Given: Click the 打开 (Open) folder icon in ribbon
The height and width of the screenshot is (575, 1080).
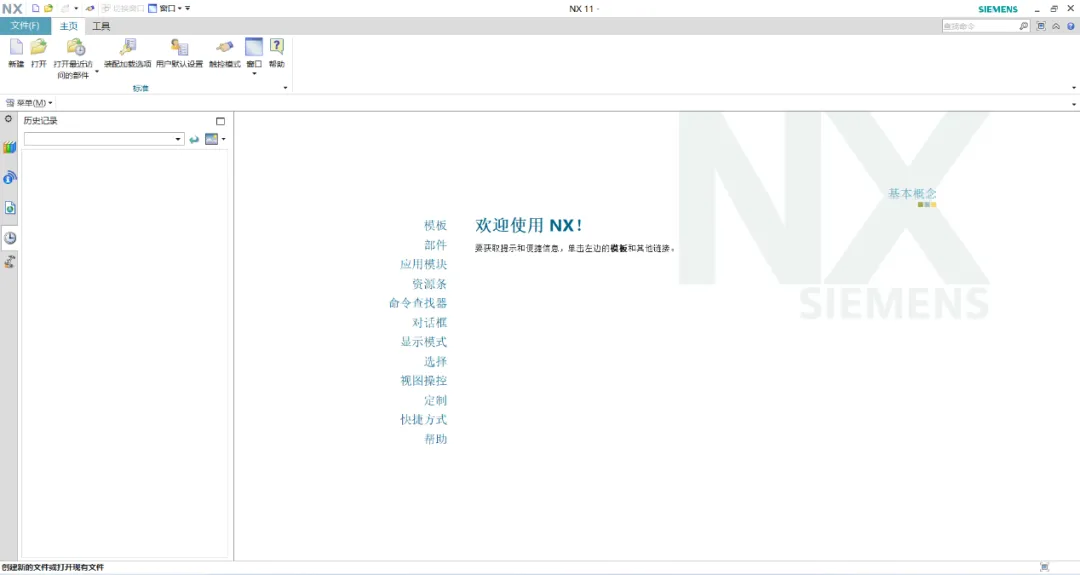Looking at the screenshot, I should pos(39,47).
